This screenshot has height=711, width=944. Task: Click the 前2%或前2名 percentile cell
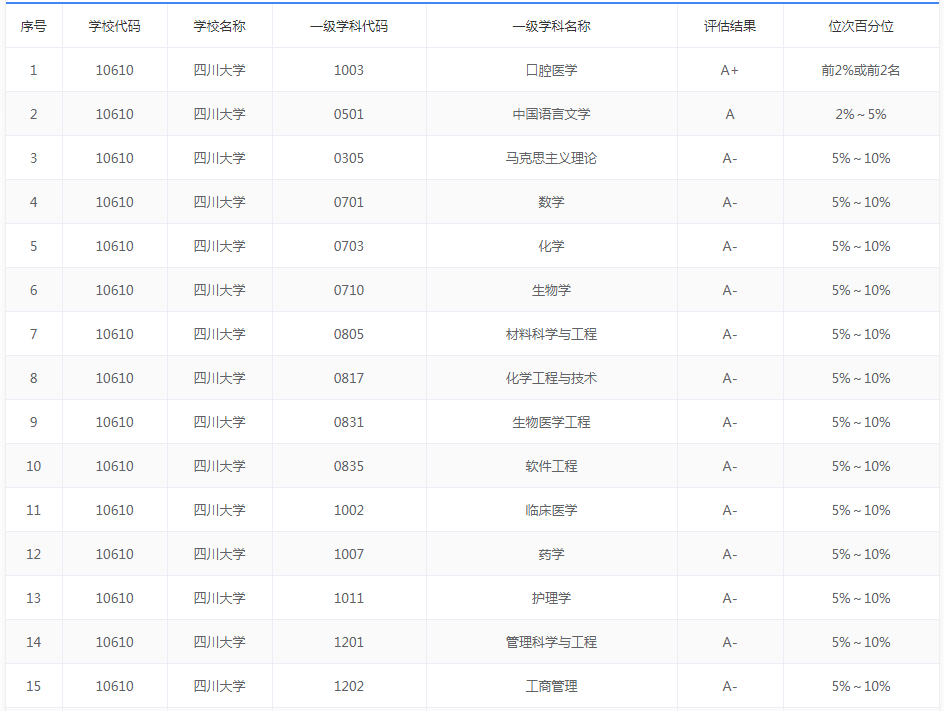(861, 70)
